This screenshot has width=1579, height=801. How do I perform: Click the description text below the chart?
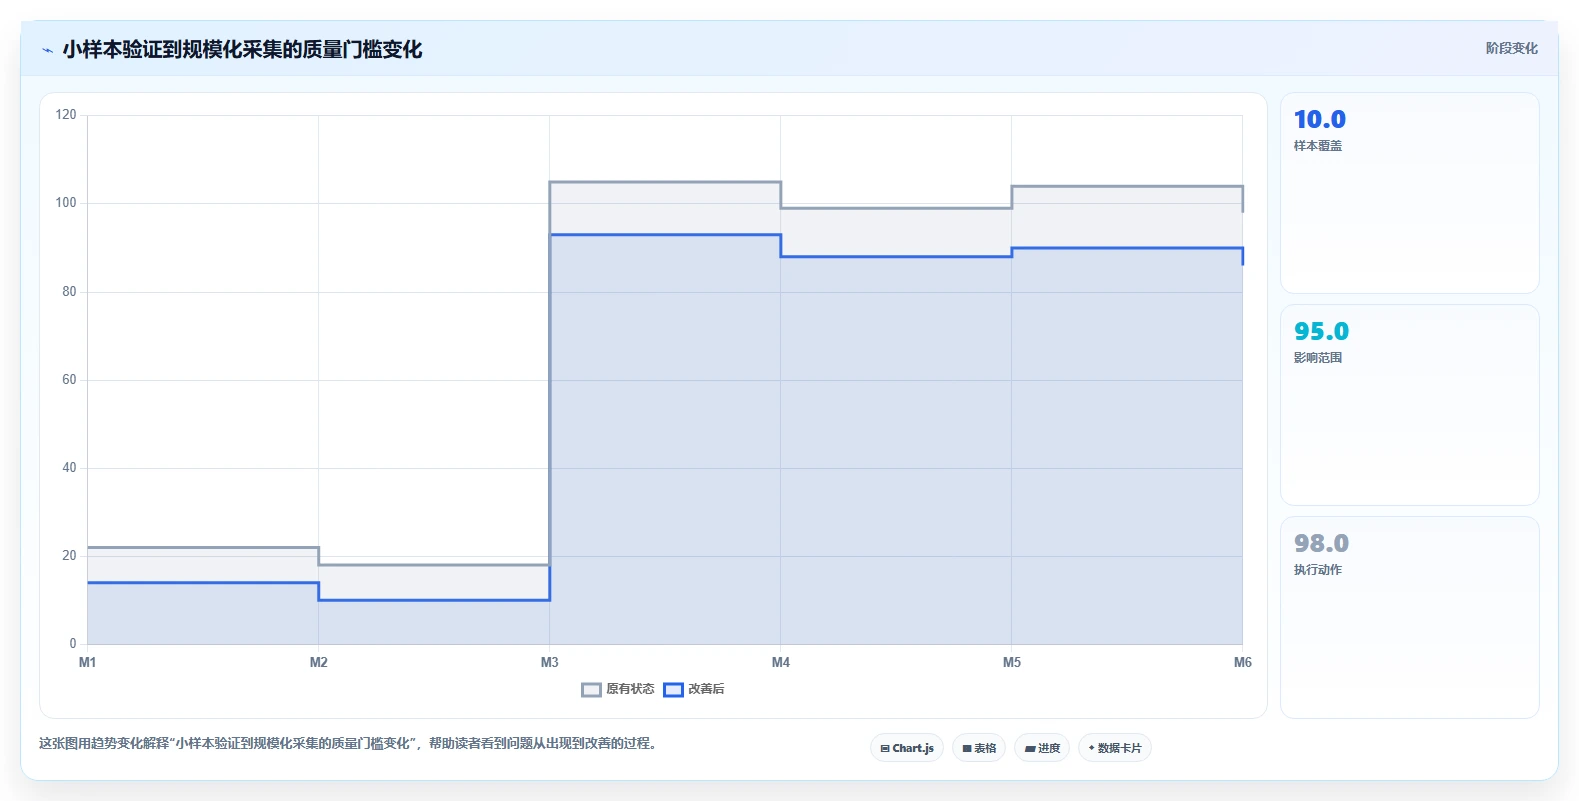tap(350, 744)
